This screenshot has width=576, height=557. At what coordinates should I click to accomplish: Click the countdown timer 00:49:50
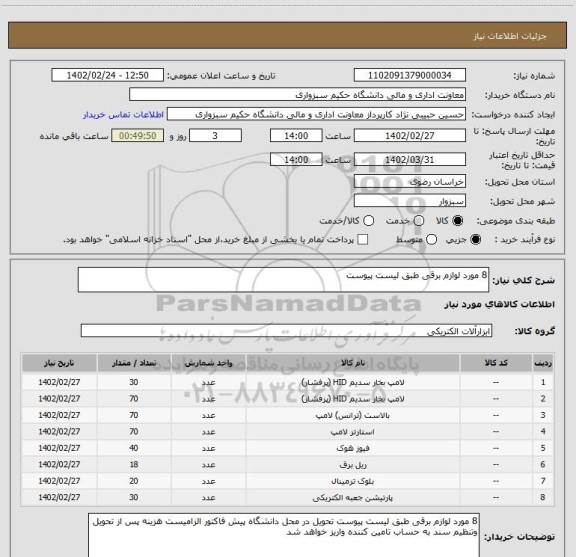[x=138, y=136]
